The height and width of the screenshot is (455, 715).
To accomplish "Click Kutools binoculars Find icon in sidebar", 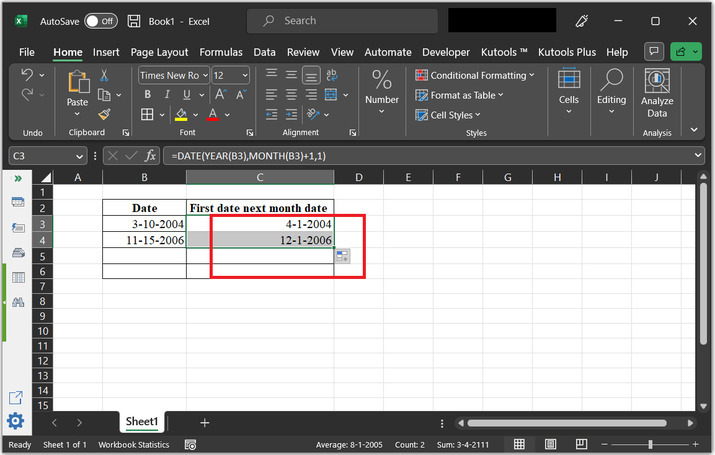I will click(18, 301).
